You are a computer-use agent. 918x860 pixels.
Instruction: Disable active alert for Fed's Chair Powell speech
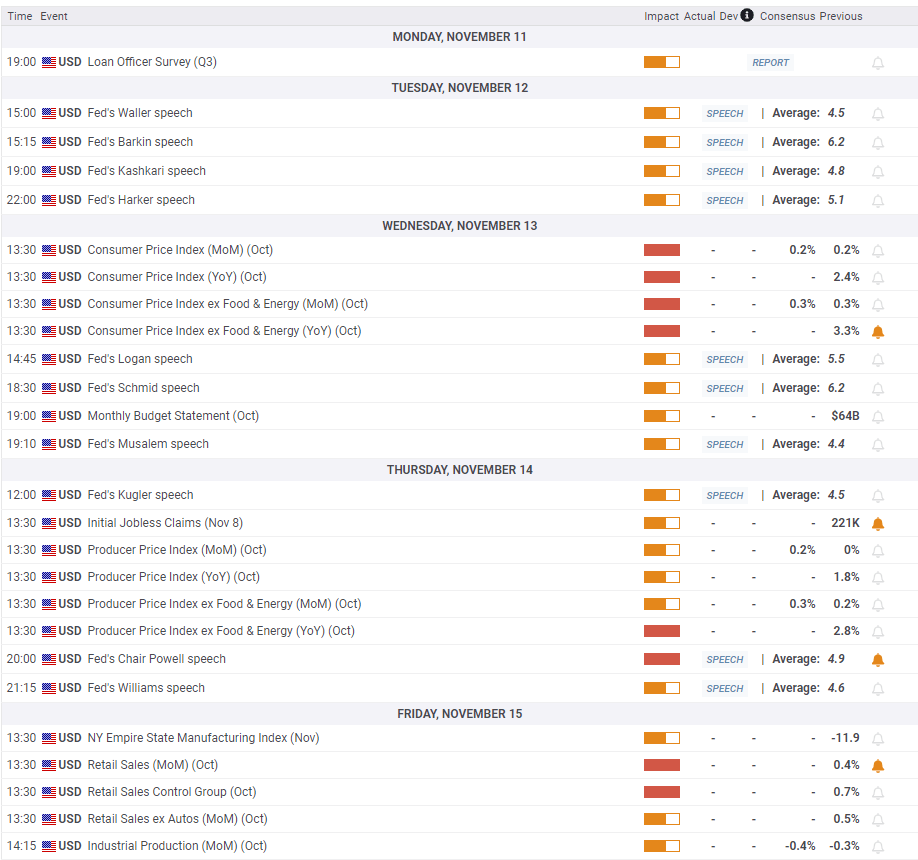(878, 660)
